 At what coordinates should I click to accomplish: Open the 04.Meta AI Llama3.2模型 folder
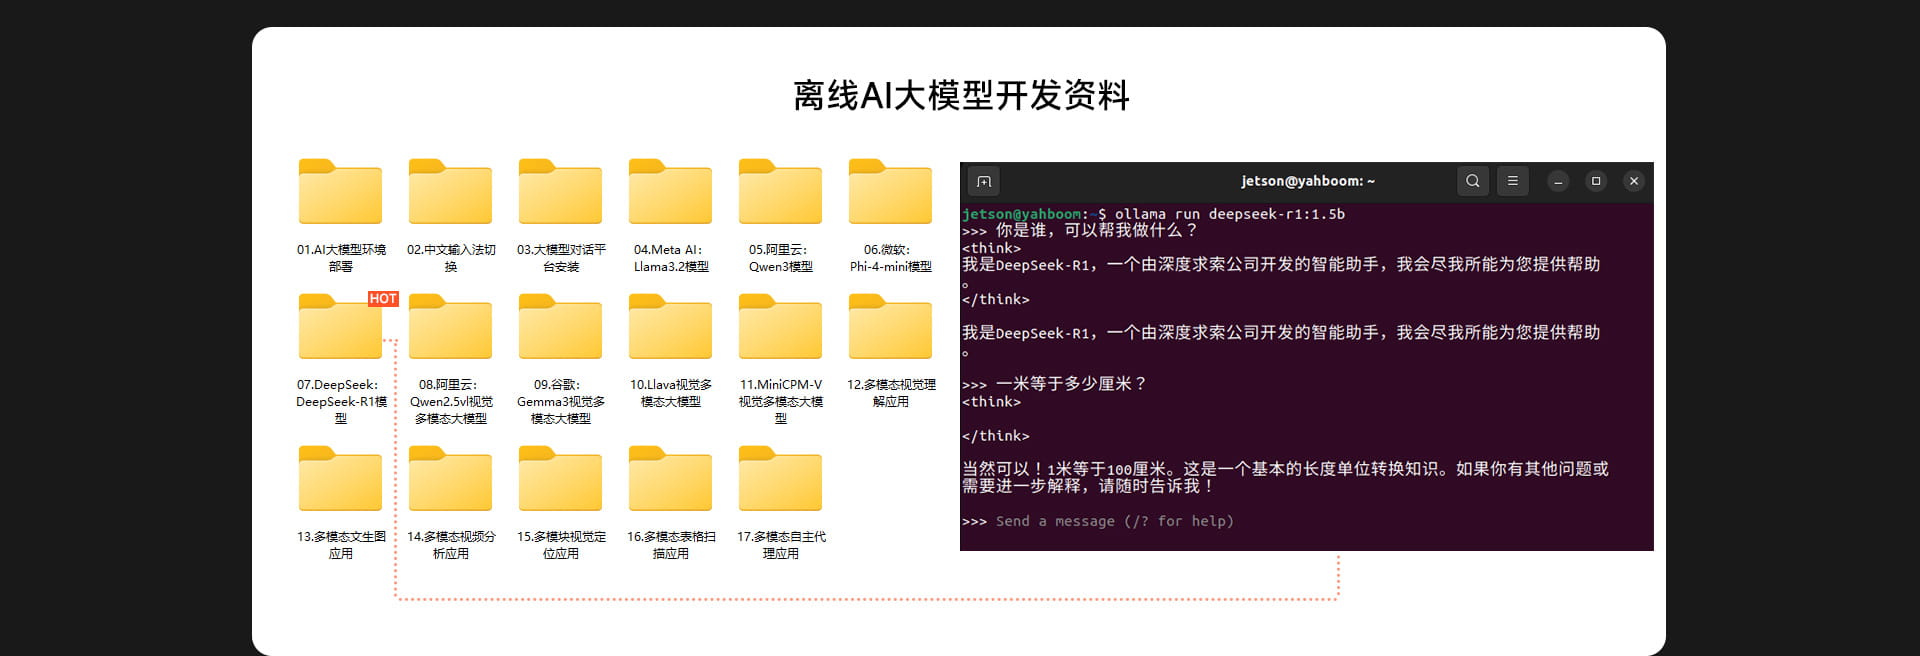[670, 192]
